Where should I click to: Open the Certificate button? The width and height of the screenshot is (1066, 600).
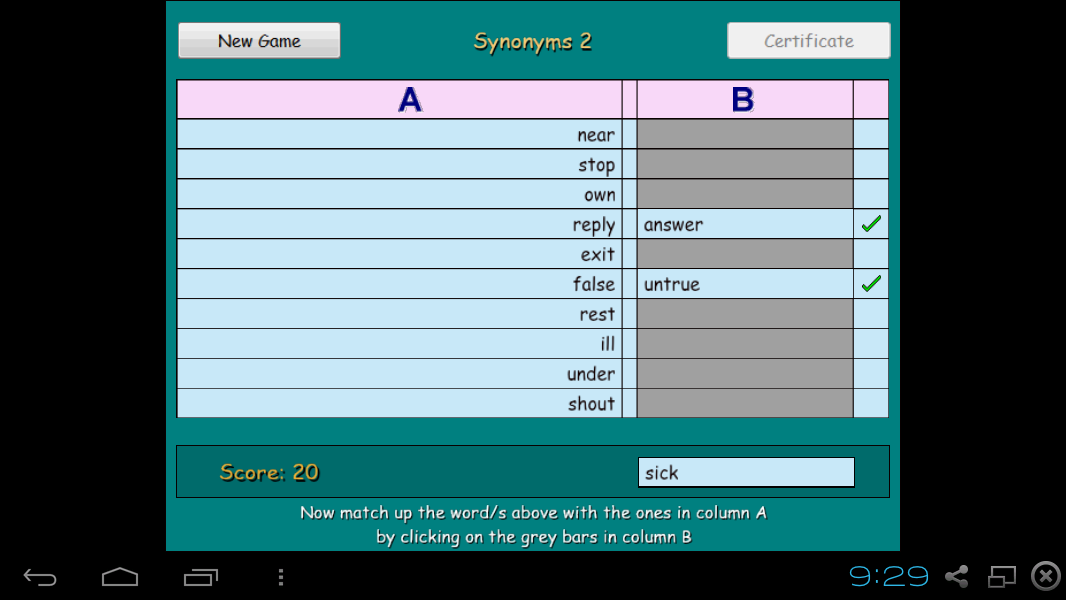(808, 41)
